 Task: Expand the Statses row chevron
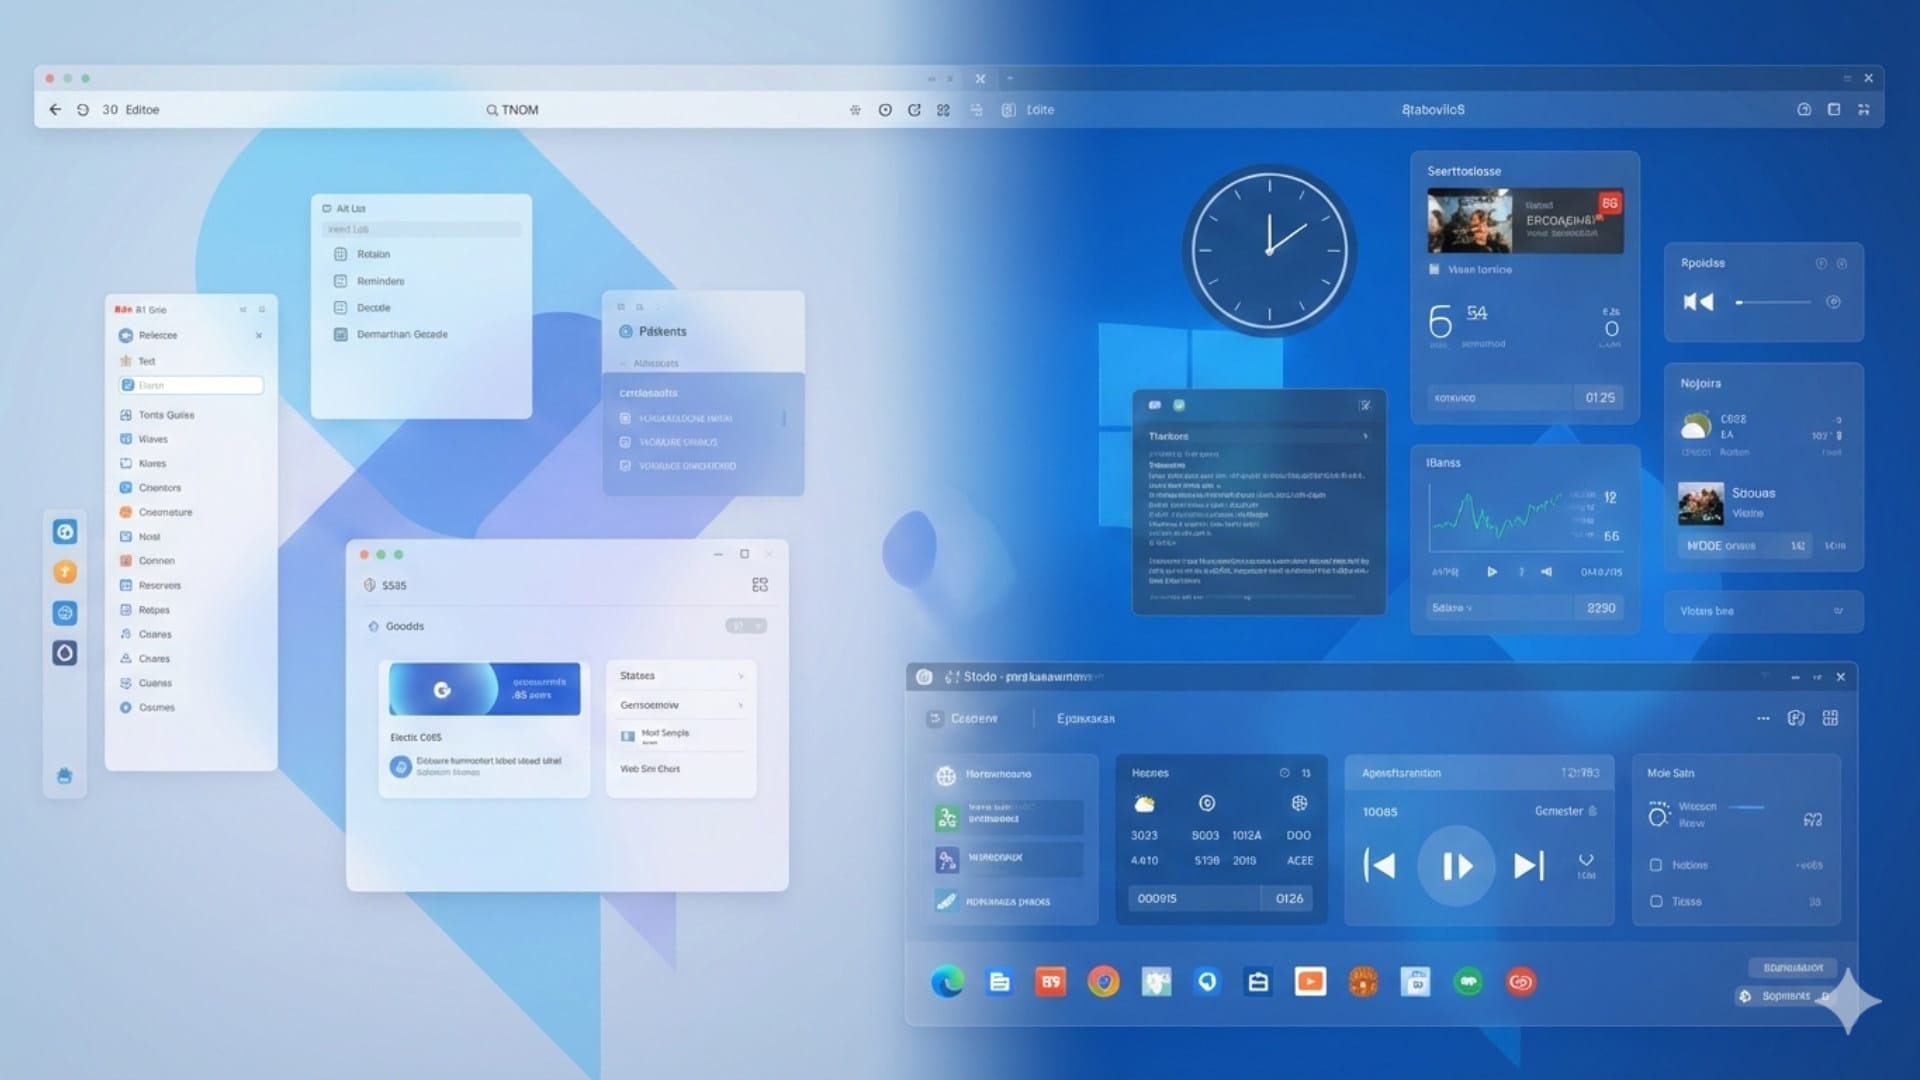(741, 676)
